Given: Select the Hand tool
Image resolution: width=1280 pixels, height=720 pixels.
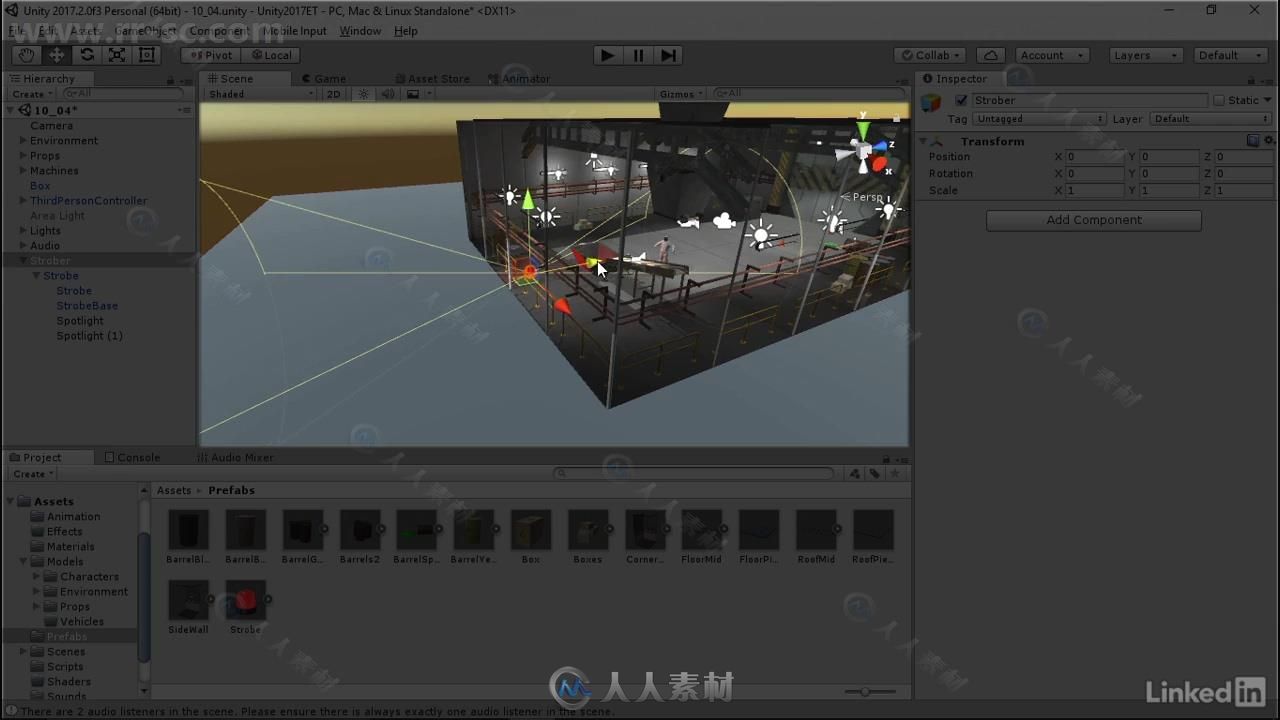Looking at the screenshot, I should (27, 55).
